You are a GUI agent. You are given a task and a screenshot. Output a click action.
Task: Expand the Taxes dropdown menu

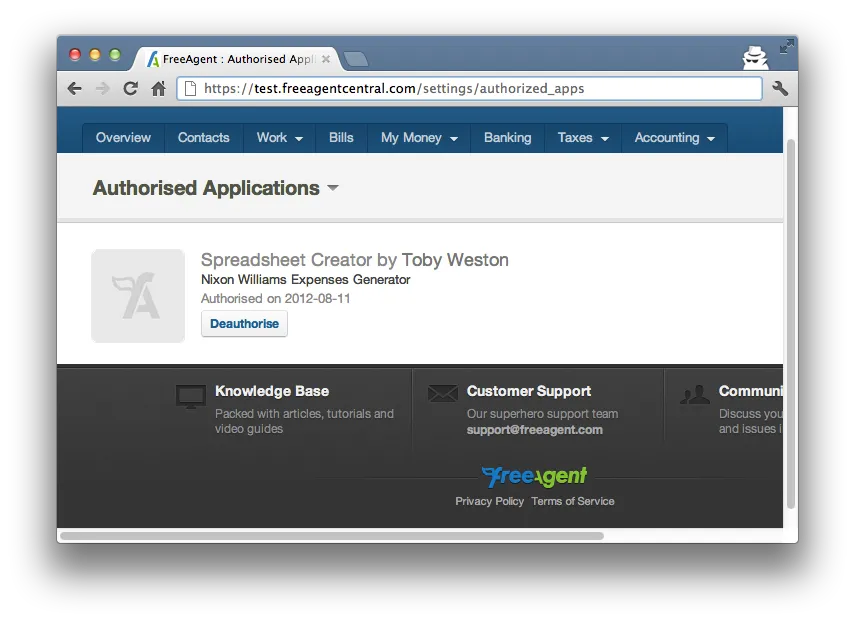[583, 138]
